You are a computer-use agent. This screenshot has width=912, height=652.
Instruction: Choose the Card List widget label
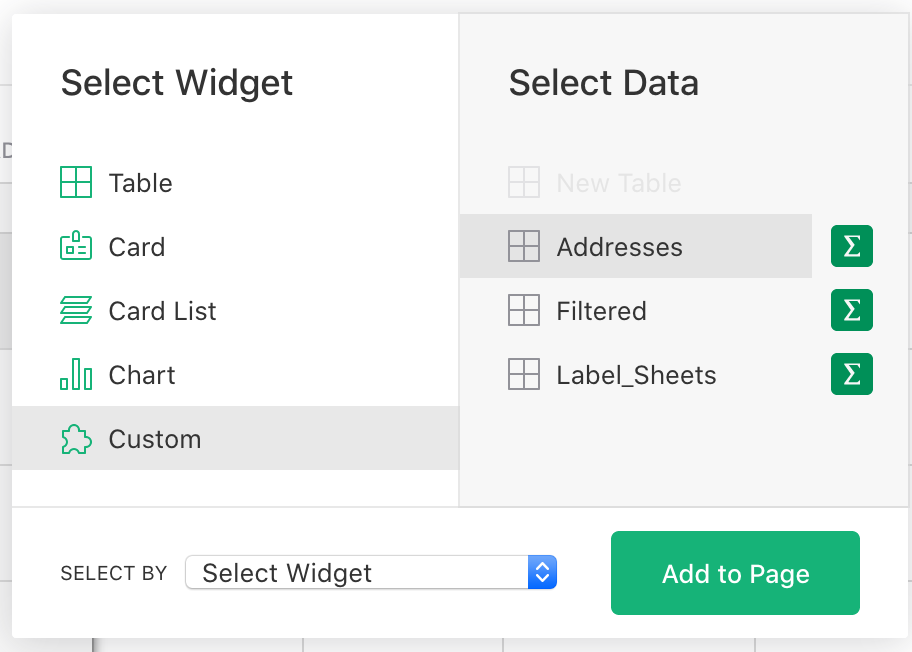[162, 311]
